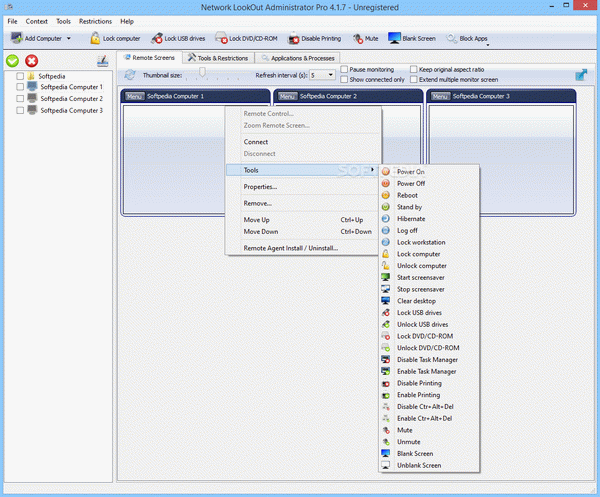Choose Connect in the context menu
The width and height of the screenshot is (600, 497).
coord(302,142)
